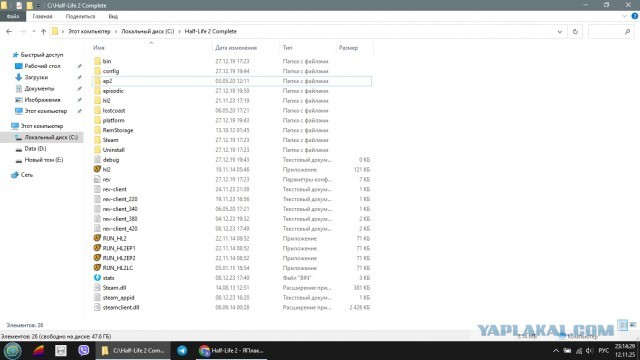
Task: Click Half-Life 2 Complete breadcrumb segment
Action: pos(210,31)
